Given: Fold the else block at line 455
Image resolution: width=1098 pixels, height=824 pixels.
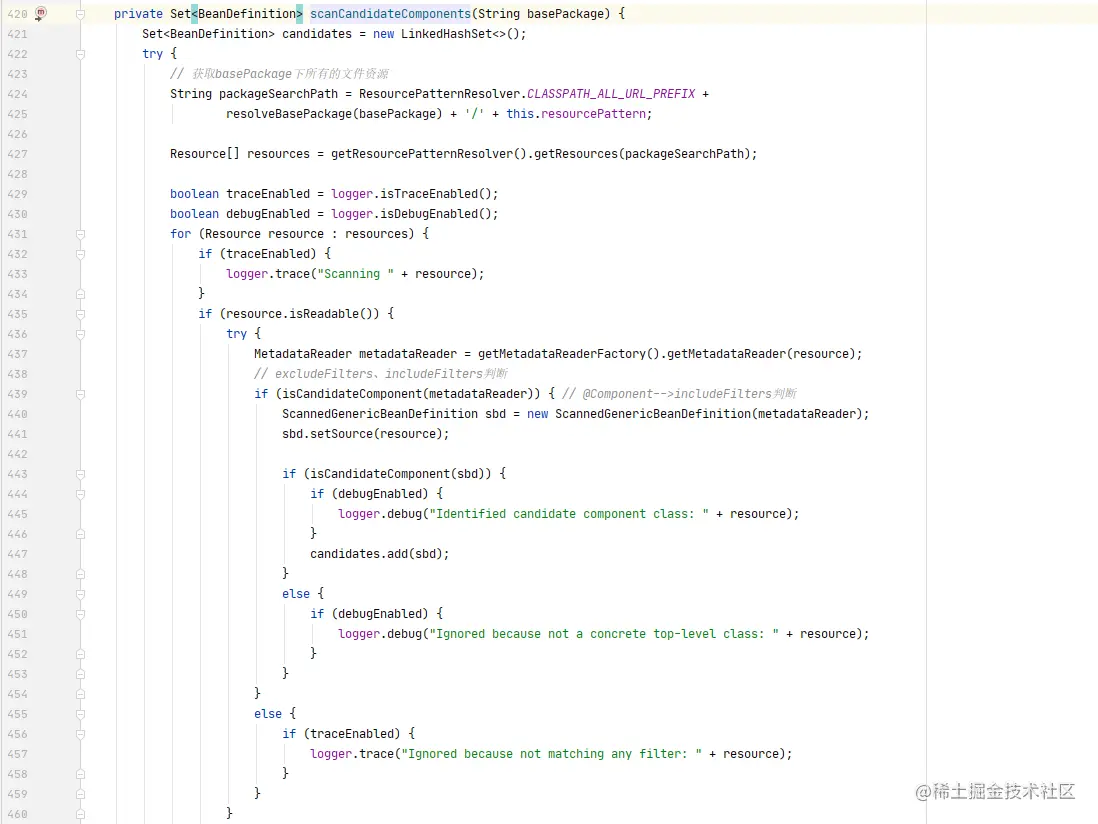Looking at the screenshot, I should pyautogui.click(x=81, y=714).
